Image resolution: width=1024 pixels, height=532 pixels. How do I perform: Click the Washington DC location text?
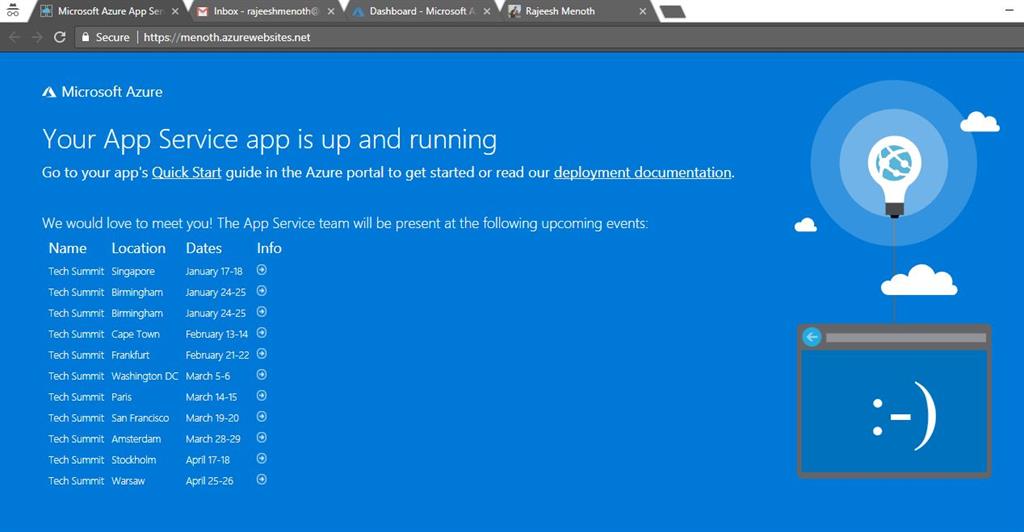point(144,376)
